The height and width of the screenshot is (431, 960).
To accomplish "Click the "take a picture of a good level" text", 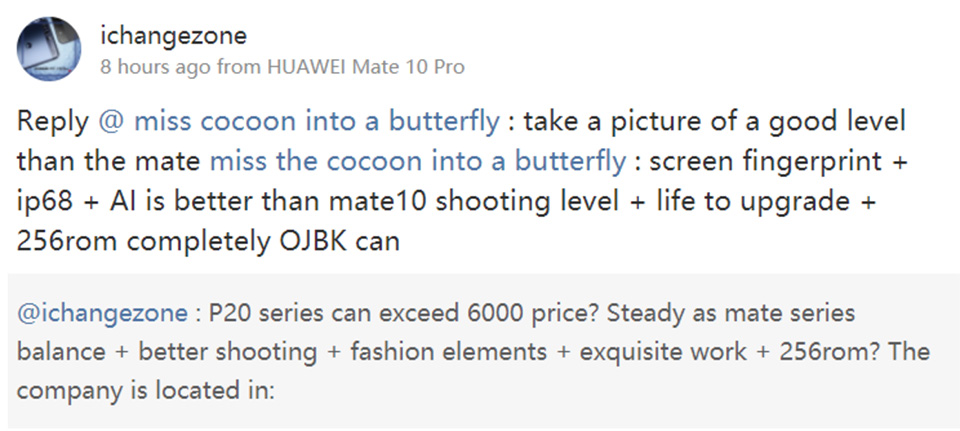I will [x=714, y=123].
